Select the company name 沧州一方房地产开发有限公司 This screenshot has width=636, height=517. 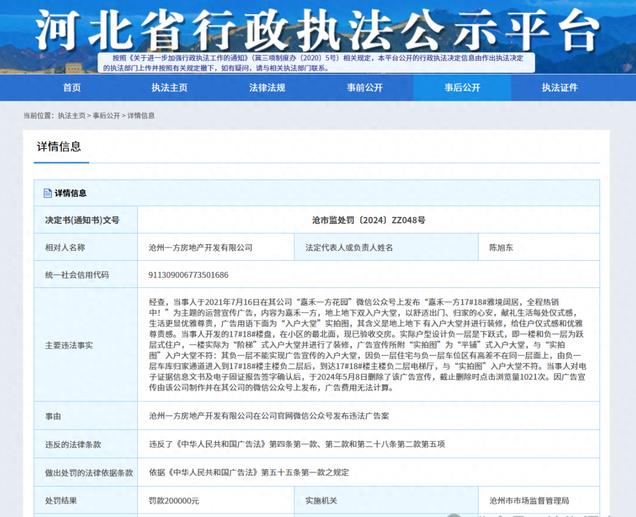click(201, 247)
